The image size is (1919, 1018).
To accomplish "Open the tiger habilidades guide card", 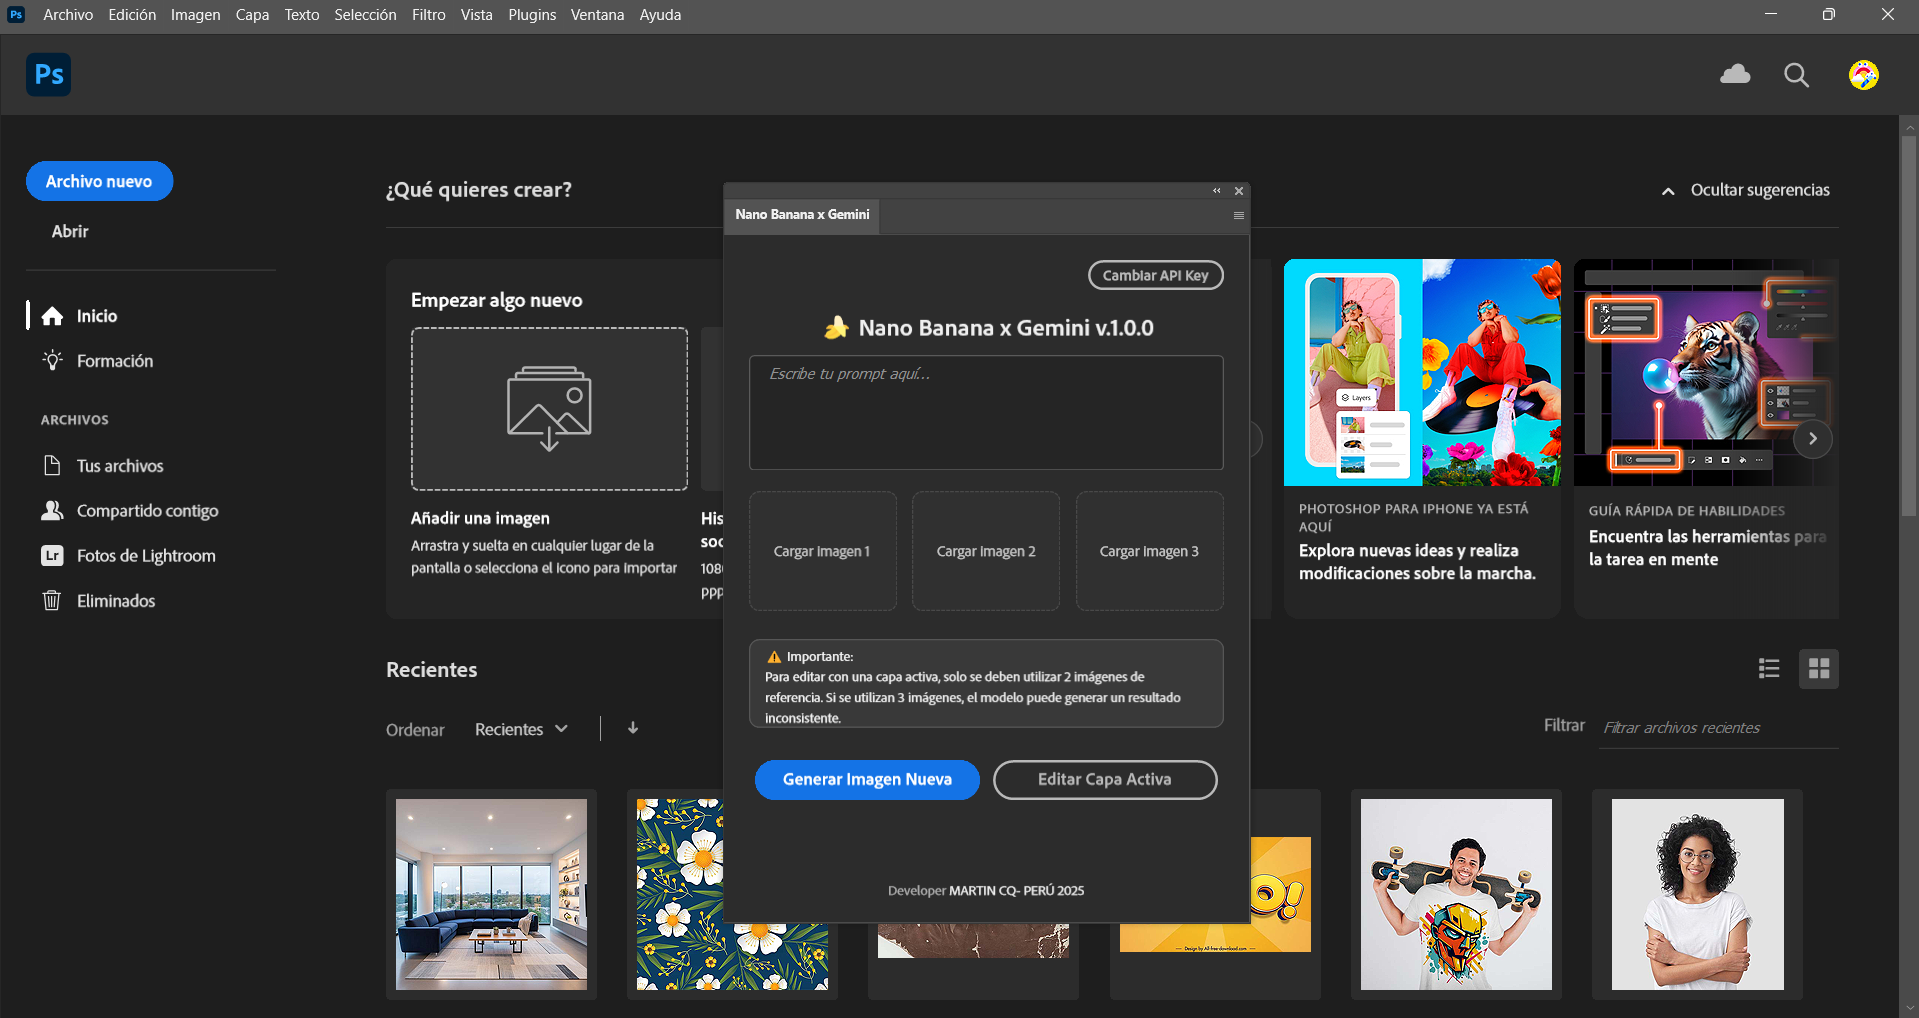I will pos(1706,438).
